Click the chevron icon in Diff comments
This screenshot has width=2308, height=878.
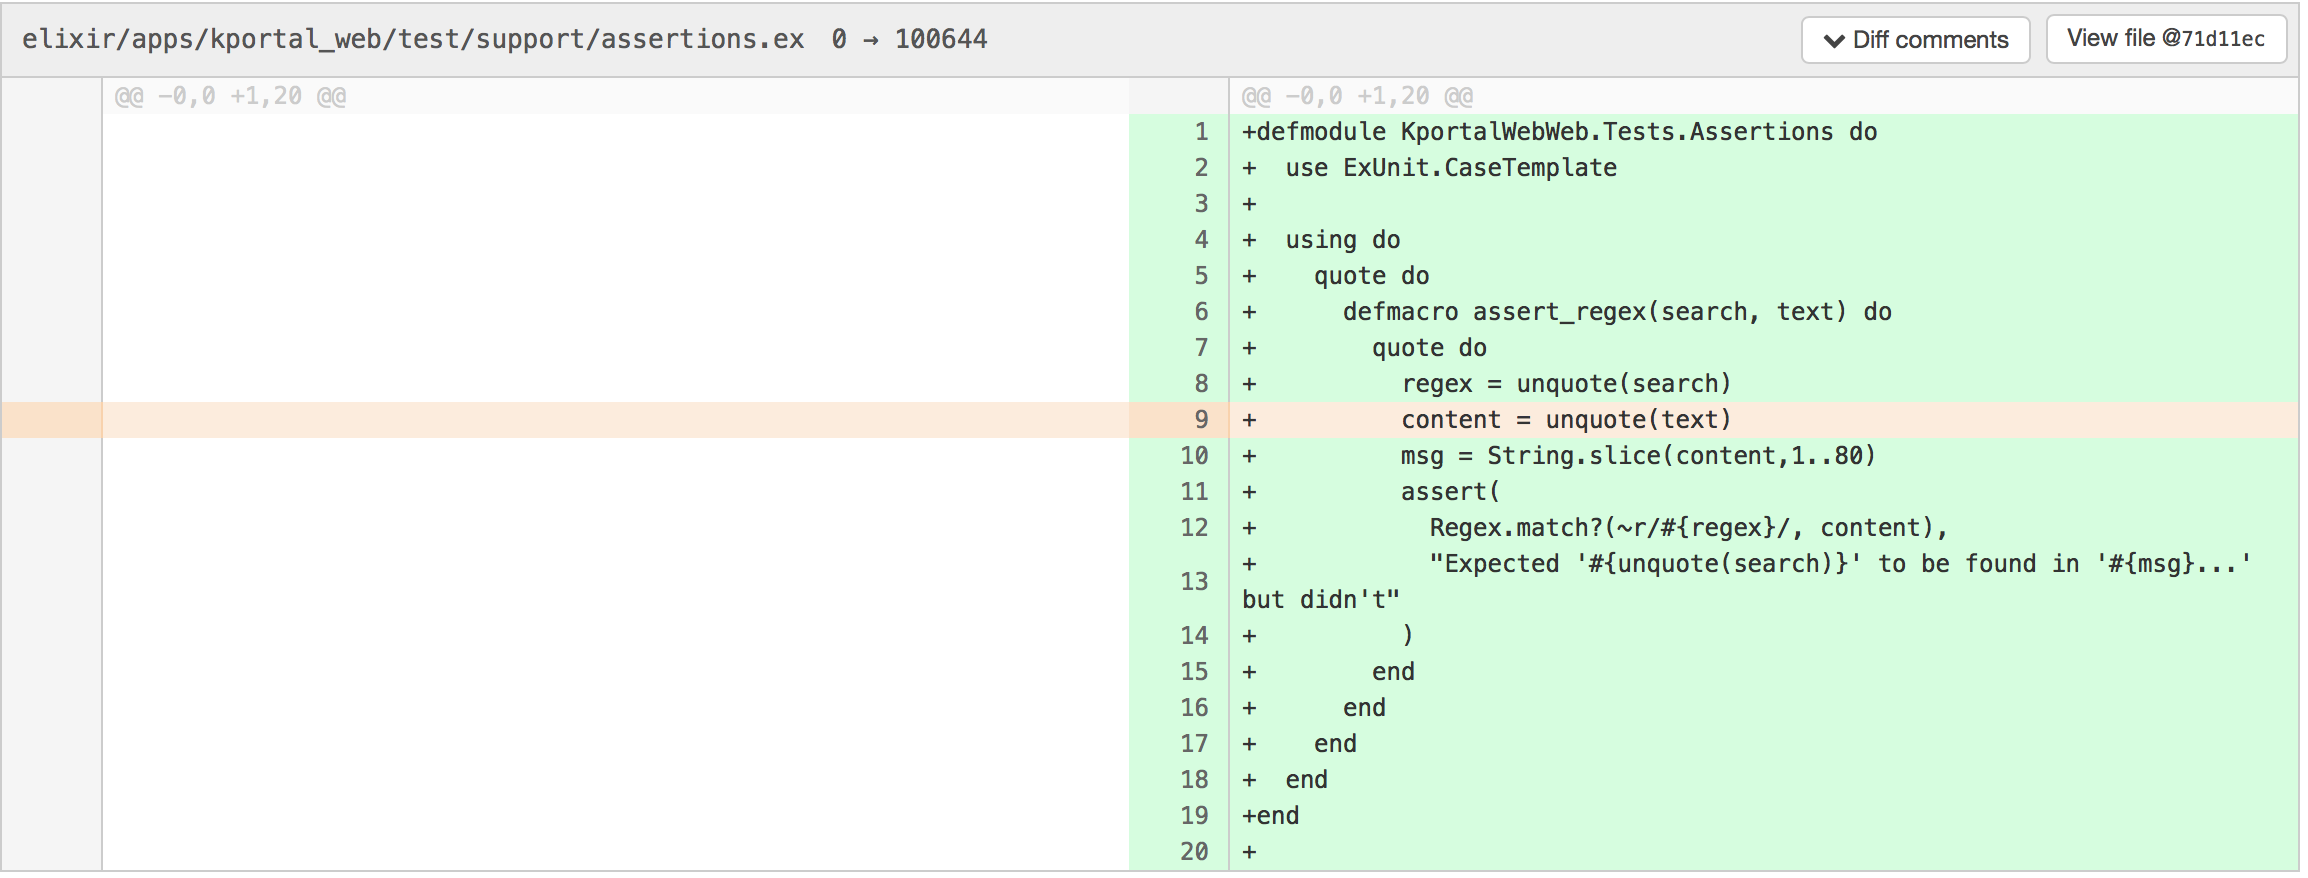[x=1833, y=41]
